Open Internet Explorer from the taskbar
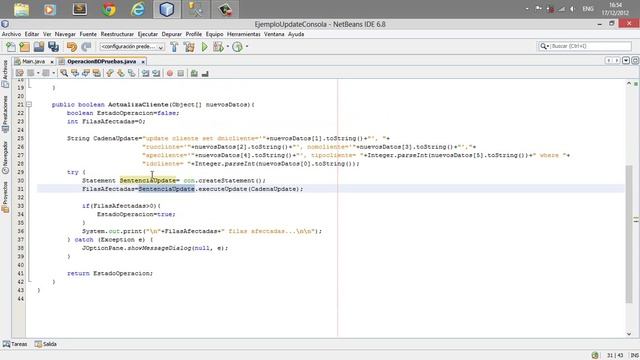The height and width of the screenshot is (360, 640). 138,9
